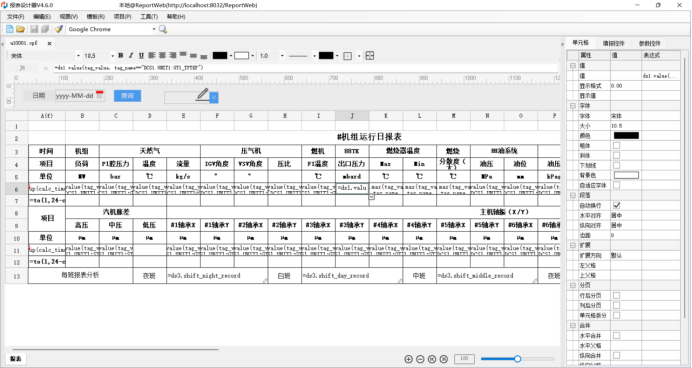692x368 pixels.
Task: Align cell text right icon
Action: [x=173, y=55]
